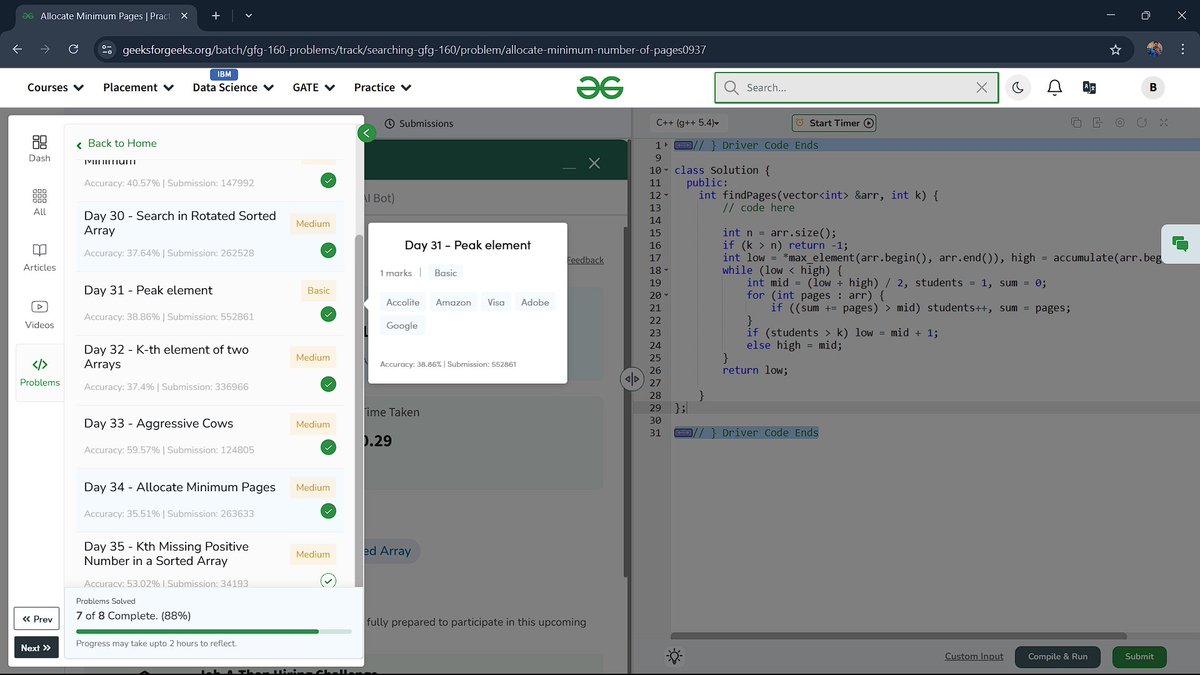1200x675 pixels.
Task: Click the checkmark for Day 30 problem
Action: [x=328, y=250]
